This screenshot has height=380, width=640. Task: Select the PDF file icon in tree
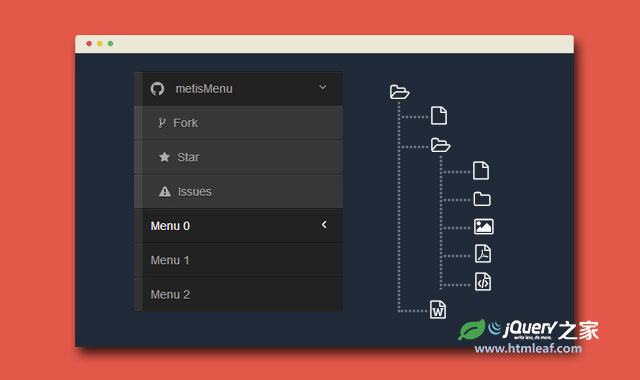coord(483,253)
